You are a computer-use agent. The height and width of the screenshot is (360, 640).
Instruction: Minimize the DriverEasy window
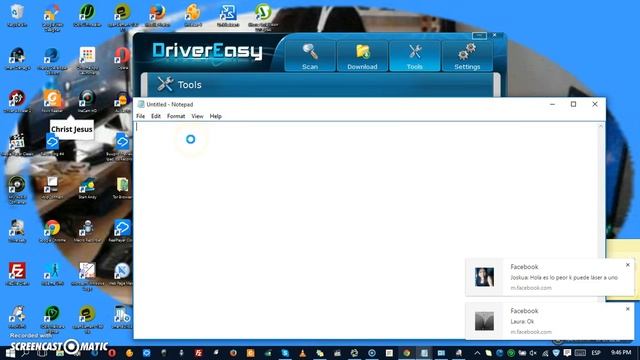(479, 36)
